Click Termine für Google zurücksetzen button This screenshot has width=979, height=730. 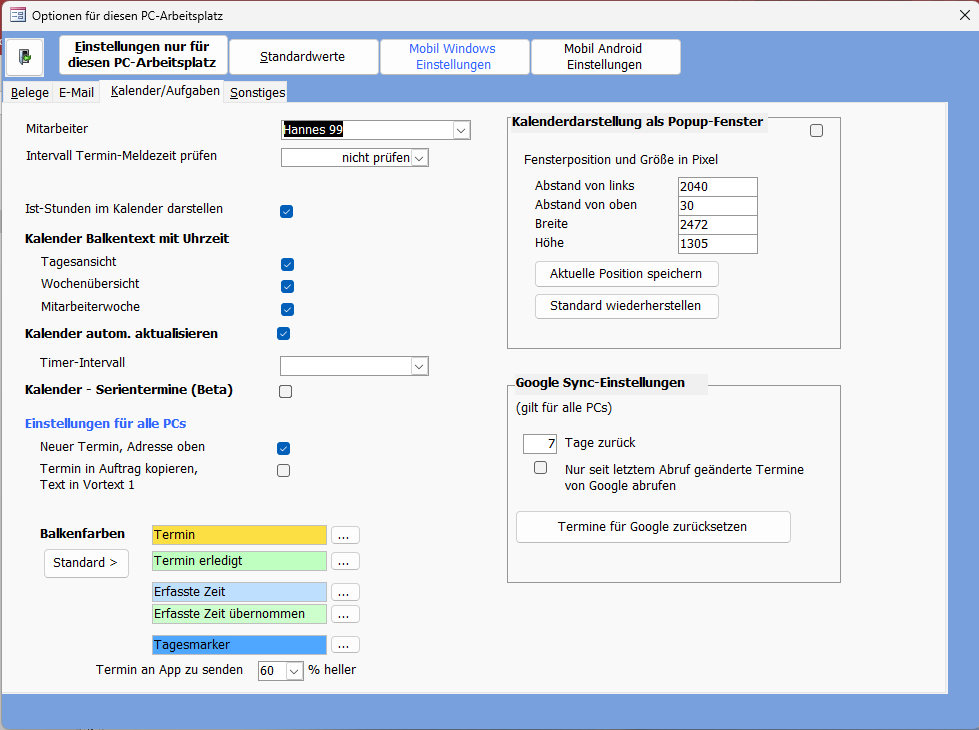click(652, 527)
